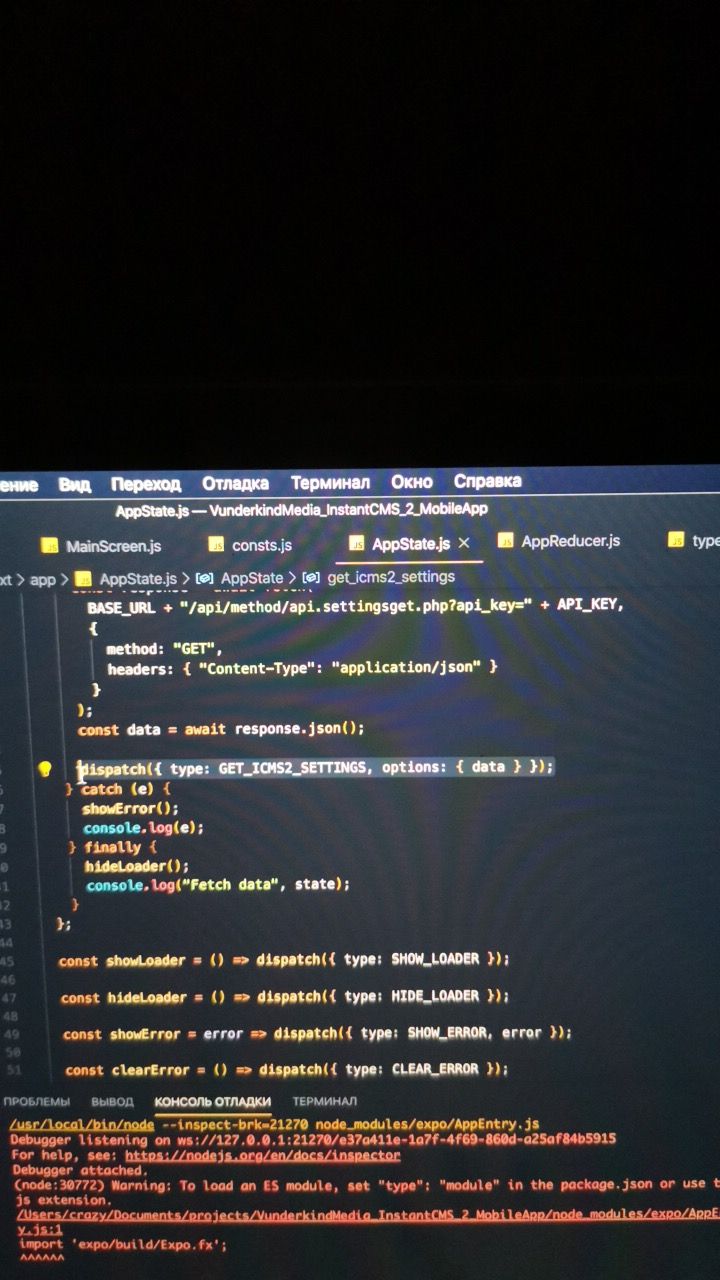The image size is (720, 1280).
Task: Click the const hideLoader definition
Action: click(286, 997)
